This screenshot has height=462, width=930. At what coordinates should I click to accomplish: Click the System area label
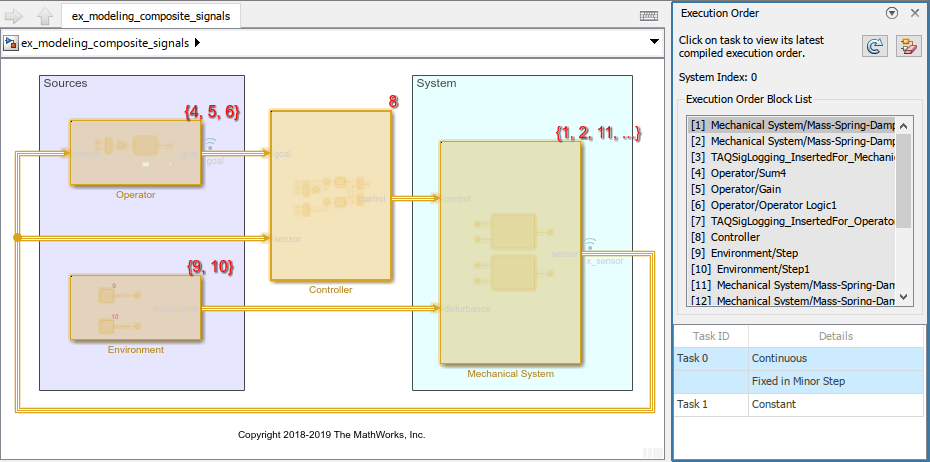point(437,84)
